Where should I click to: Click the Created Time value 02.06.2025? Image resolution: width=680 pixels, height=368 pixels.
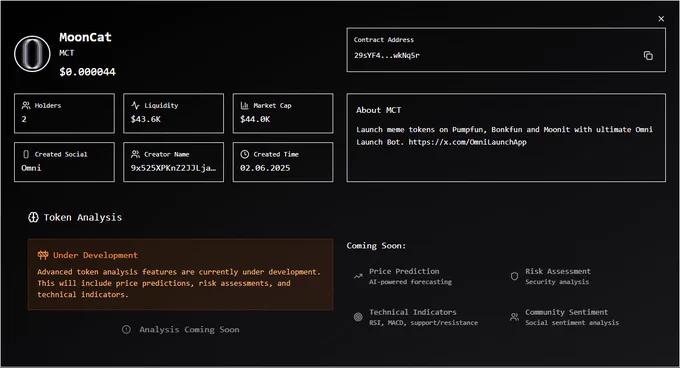point(265,168)
